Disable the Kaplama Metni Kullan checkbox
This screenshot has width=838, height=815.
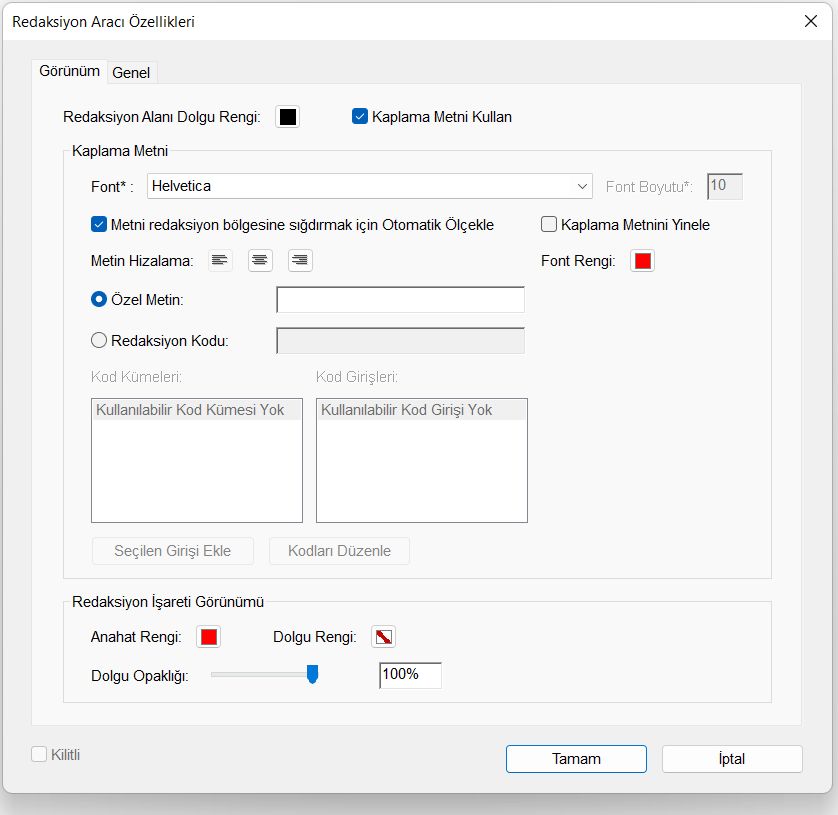coord(361,117)
